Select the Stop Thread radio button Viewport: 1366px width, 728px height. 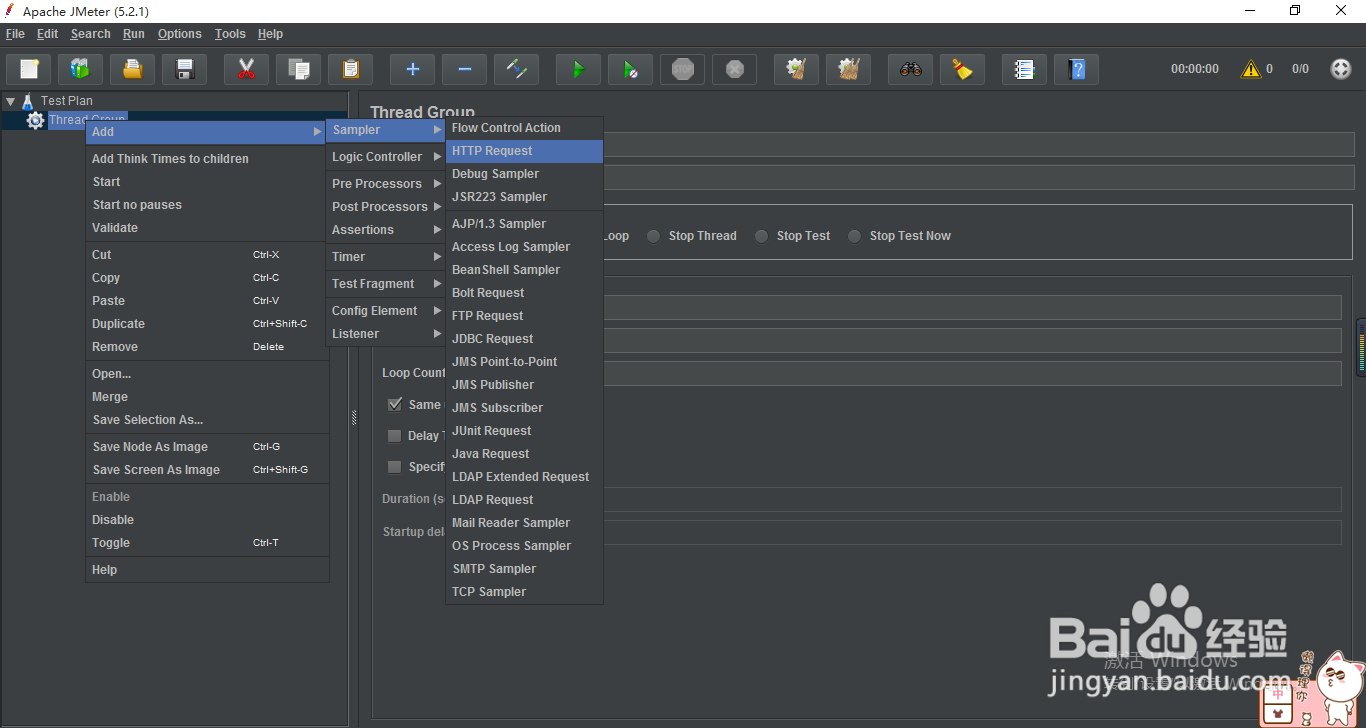pyautogui.click(x=653, y=236)
